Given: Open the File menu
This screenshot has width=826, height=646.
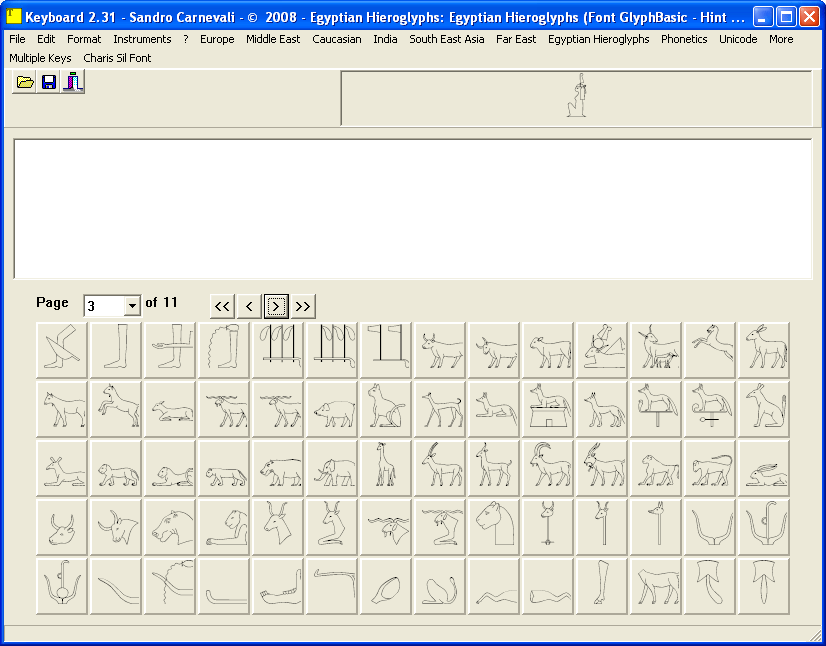Looking at the screenshot, I should coord(17,39).
